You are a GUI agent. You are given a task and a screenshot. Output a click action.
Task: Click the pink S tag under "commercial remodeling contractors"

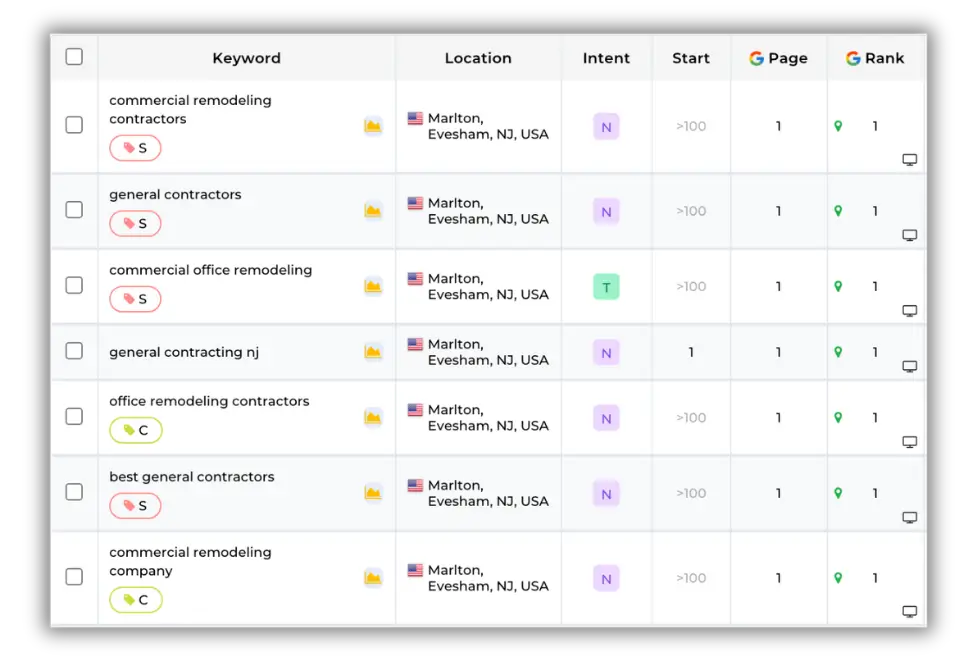click(x=135, y=147)
